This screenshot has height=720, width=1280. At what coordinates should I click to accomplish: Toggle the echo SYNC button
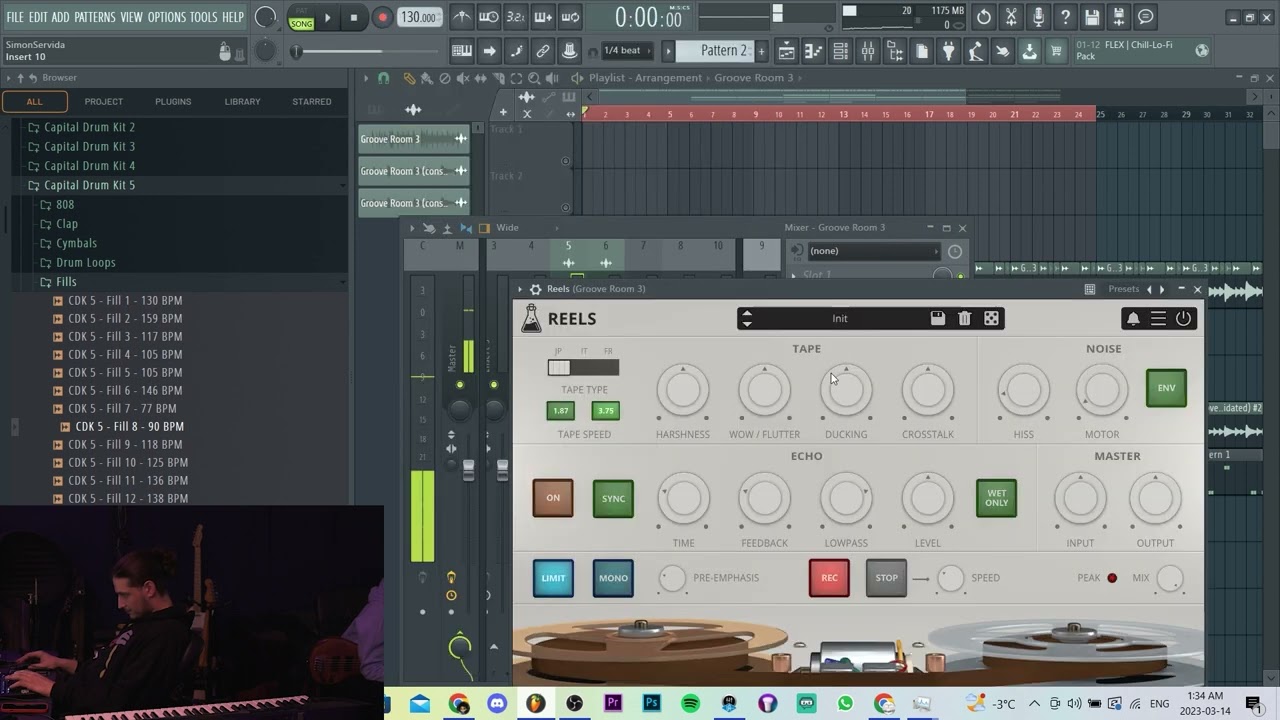coord(613,498)
